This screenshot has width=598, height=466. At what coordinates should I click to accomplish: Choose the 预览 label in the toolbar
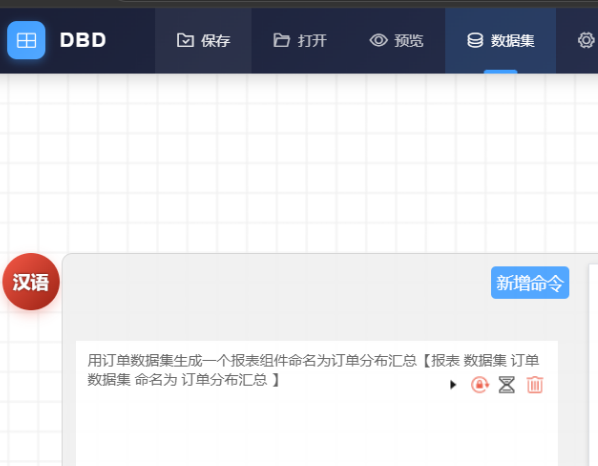tap(409, 40)
